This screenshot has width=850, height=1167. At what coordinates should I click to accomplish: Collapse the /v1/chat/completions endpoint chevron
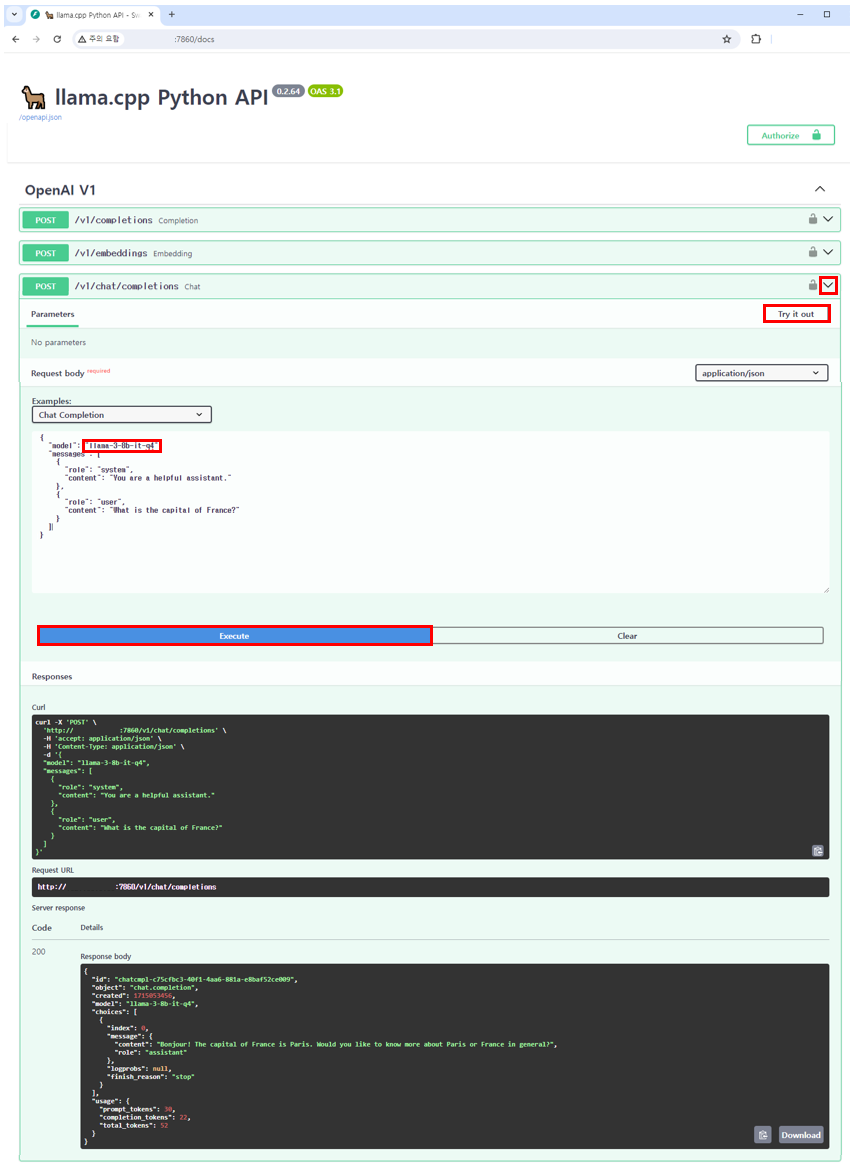click(828, 285)
